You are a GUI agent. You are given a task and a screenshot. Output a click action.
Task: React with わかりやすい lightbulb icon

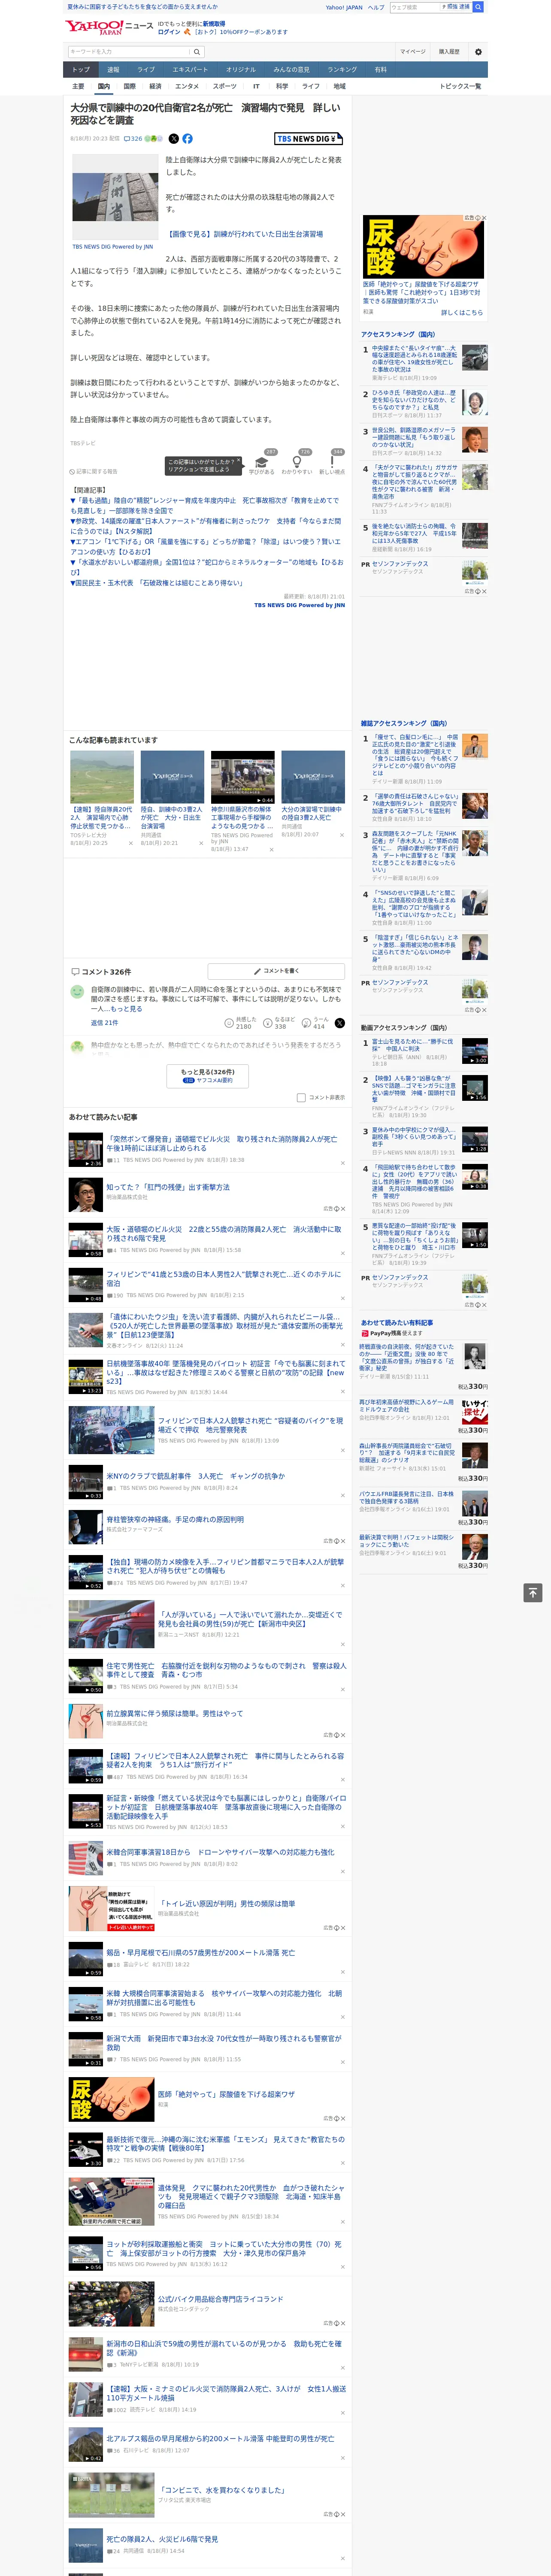click(x=297, y=461)
